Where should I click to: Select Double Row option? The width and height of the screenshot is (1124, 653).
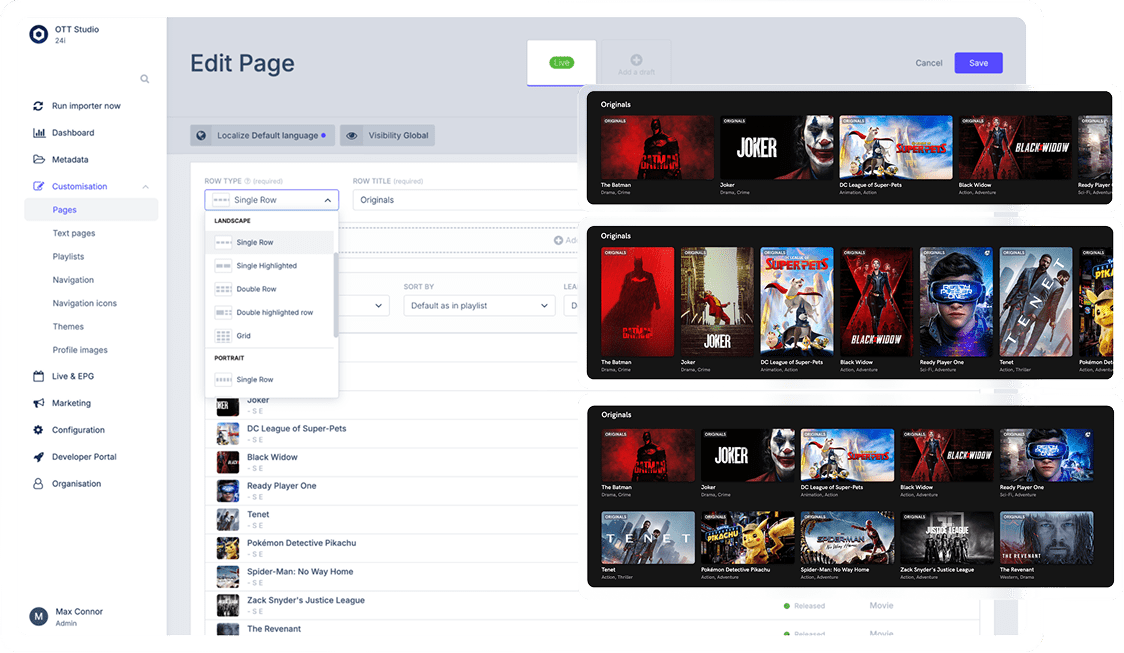[x=270, y=290]
